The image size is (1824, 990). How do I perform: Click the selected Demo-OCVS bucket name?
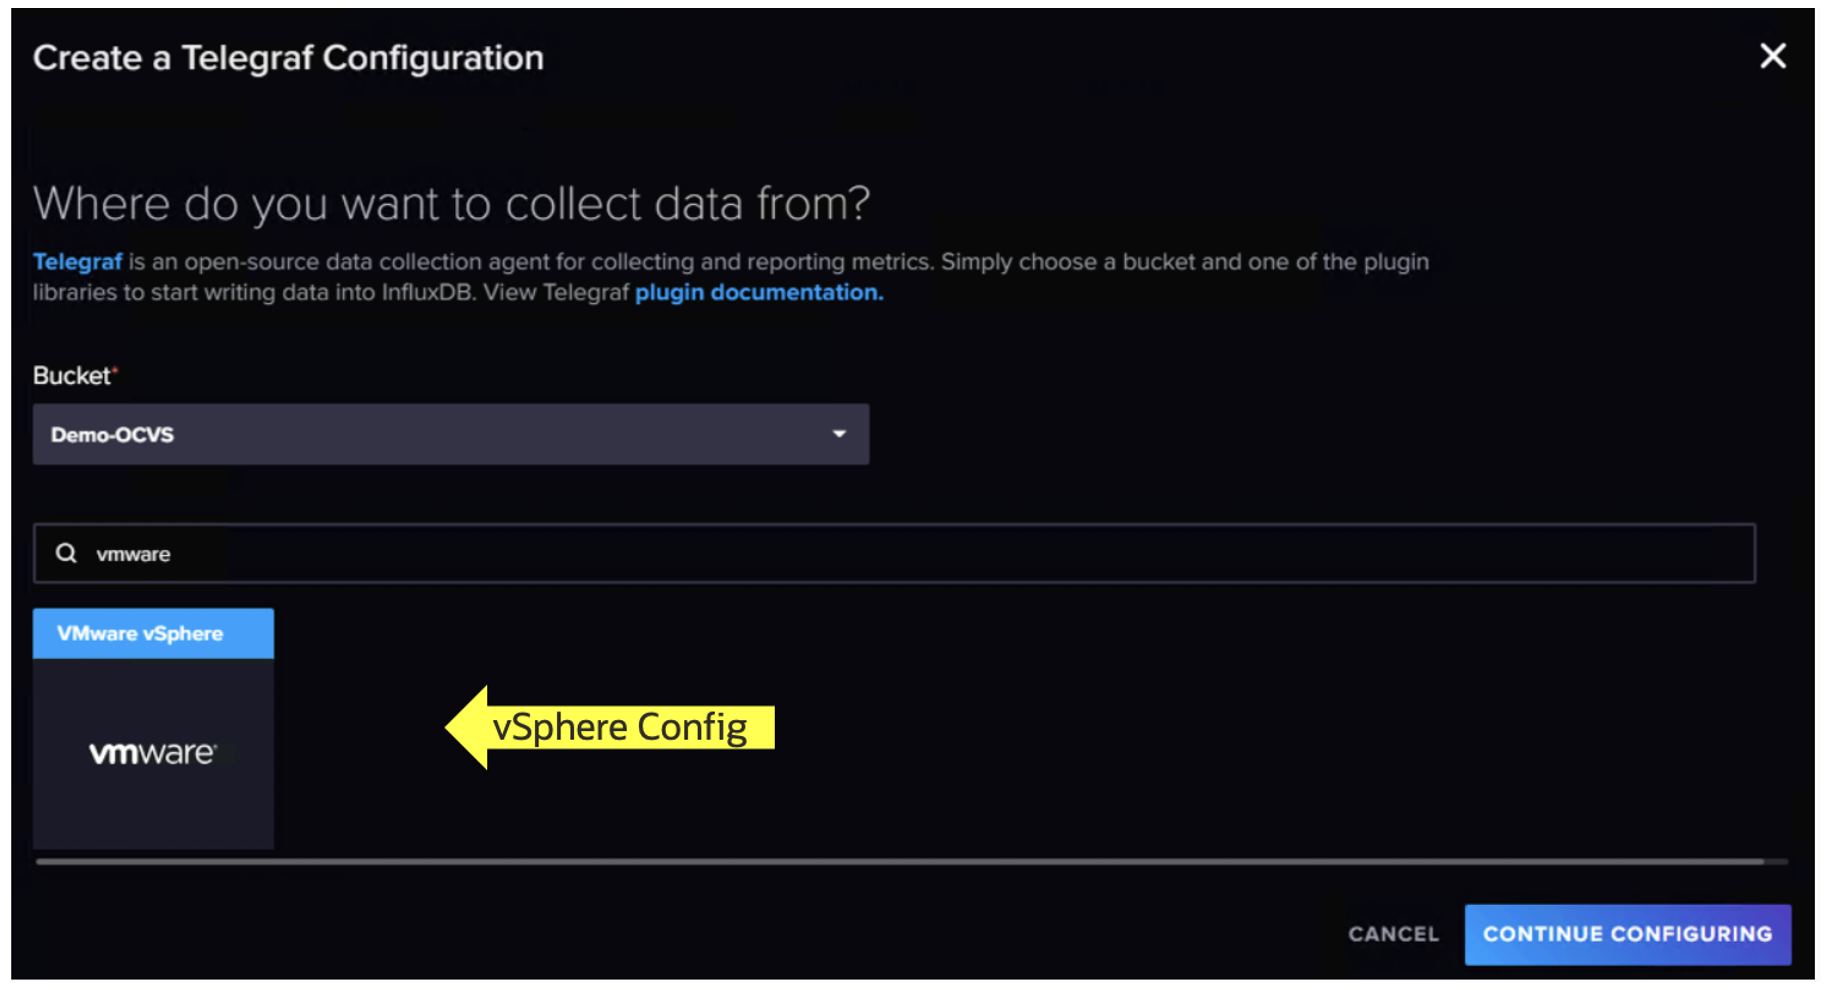pos(112,435)
